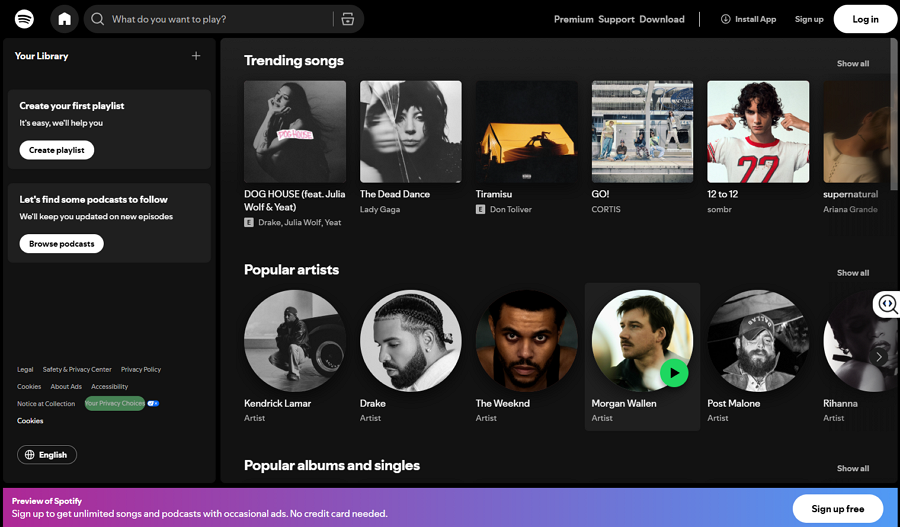
Task: Open Safety & Privacy Center link
Action: (x=77, y=370)
